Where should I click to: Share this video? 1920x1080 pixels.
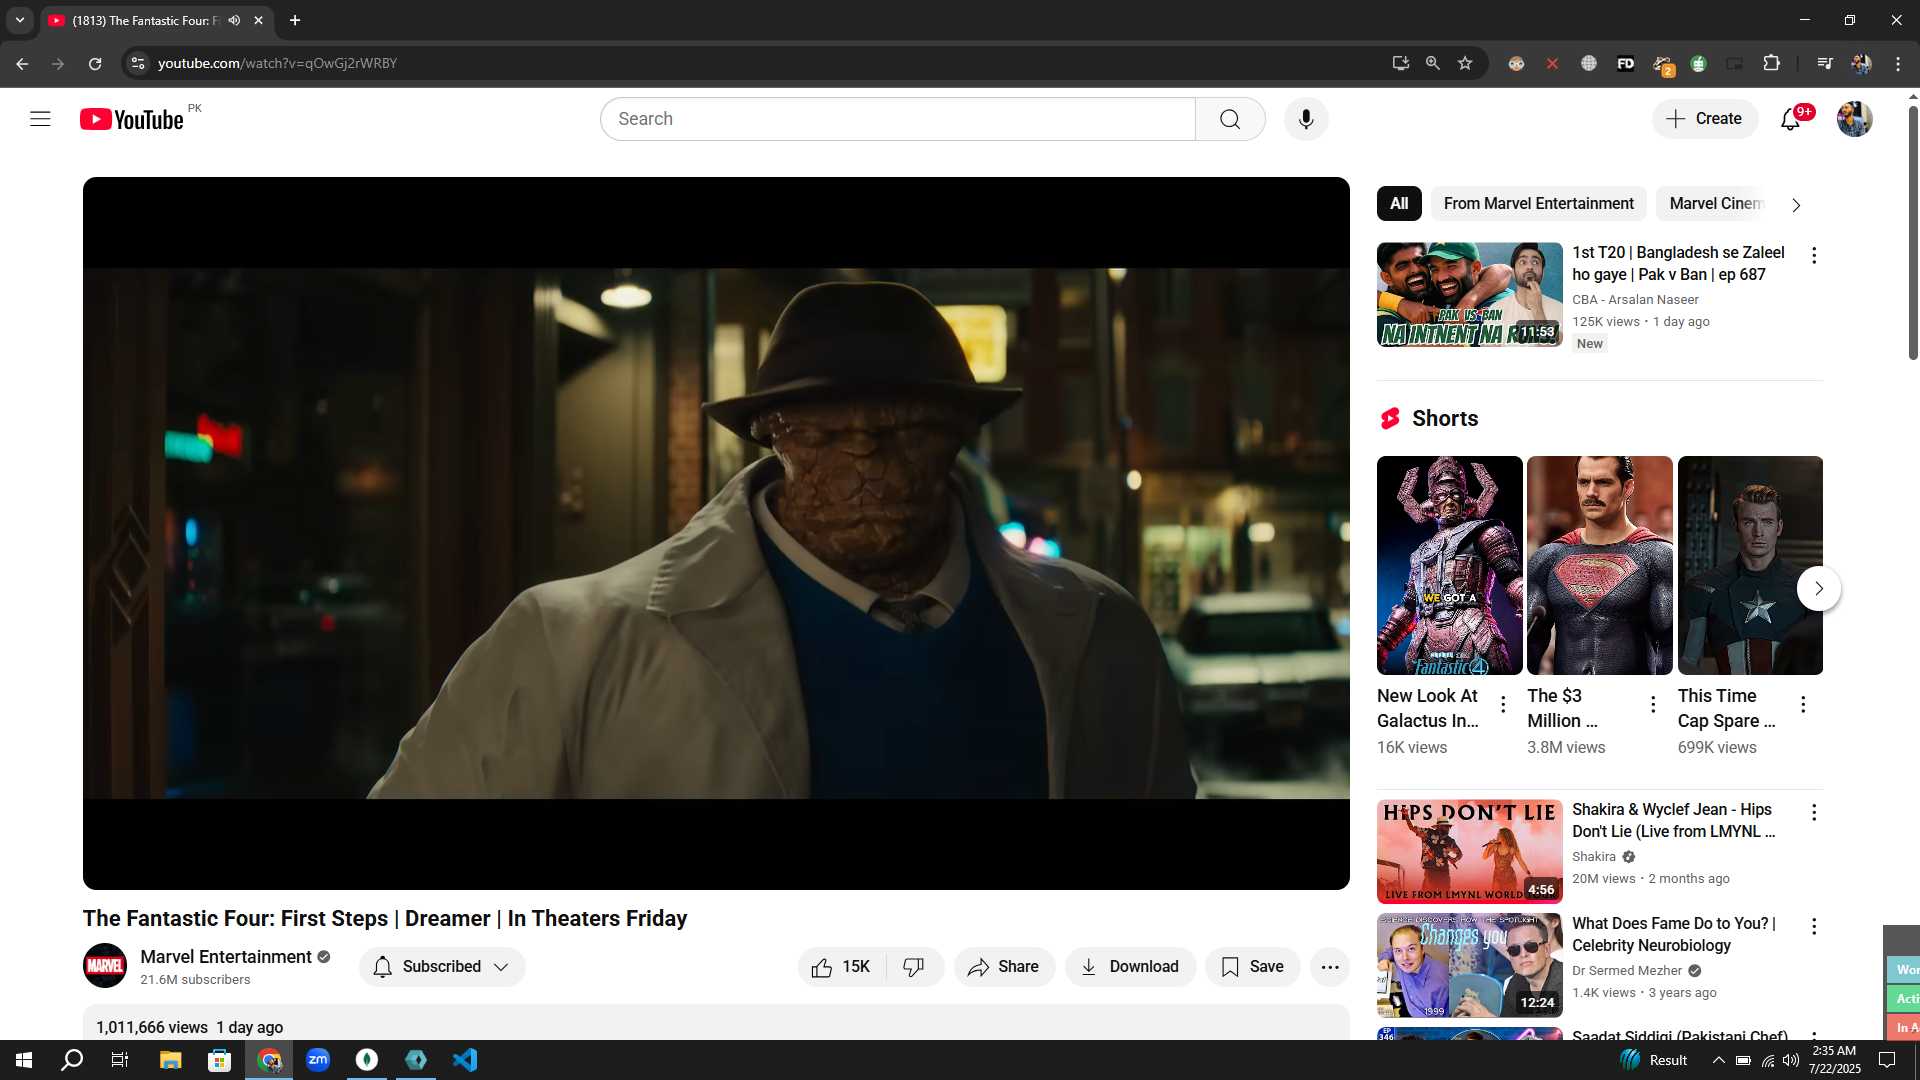click(1004, 967)
